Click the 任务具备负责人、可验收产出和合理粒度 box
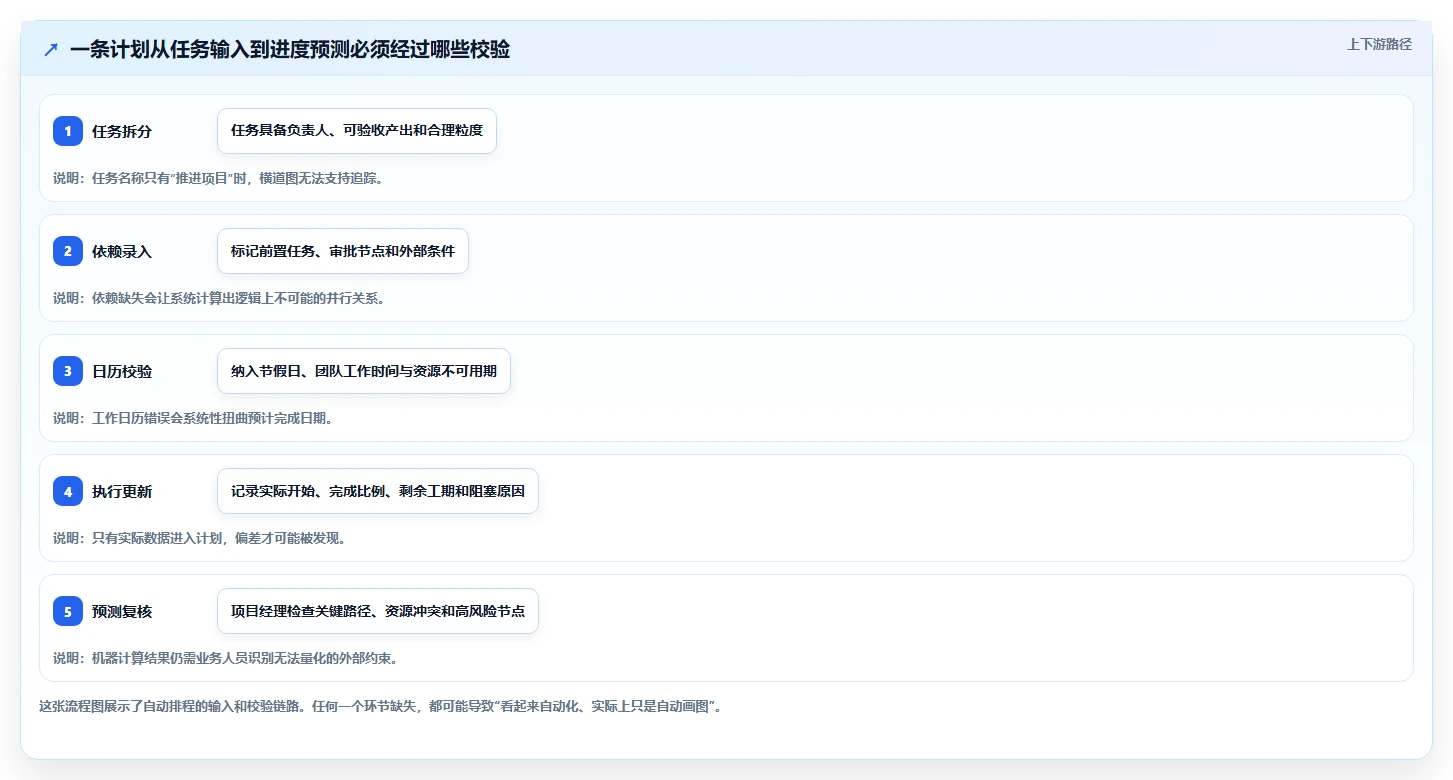This screenshot has width=1453, height=780. tap(357, 131)
